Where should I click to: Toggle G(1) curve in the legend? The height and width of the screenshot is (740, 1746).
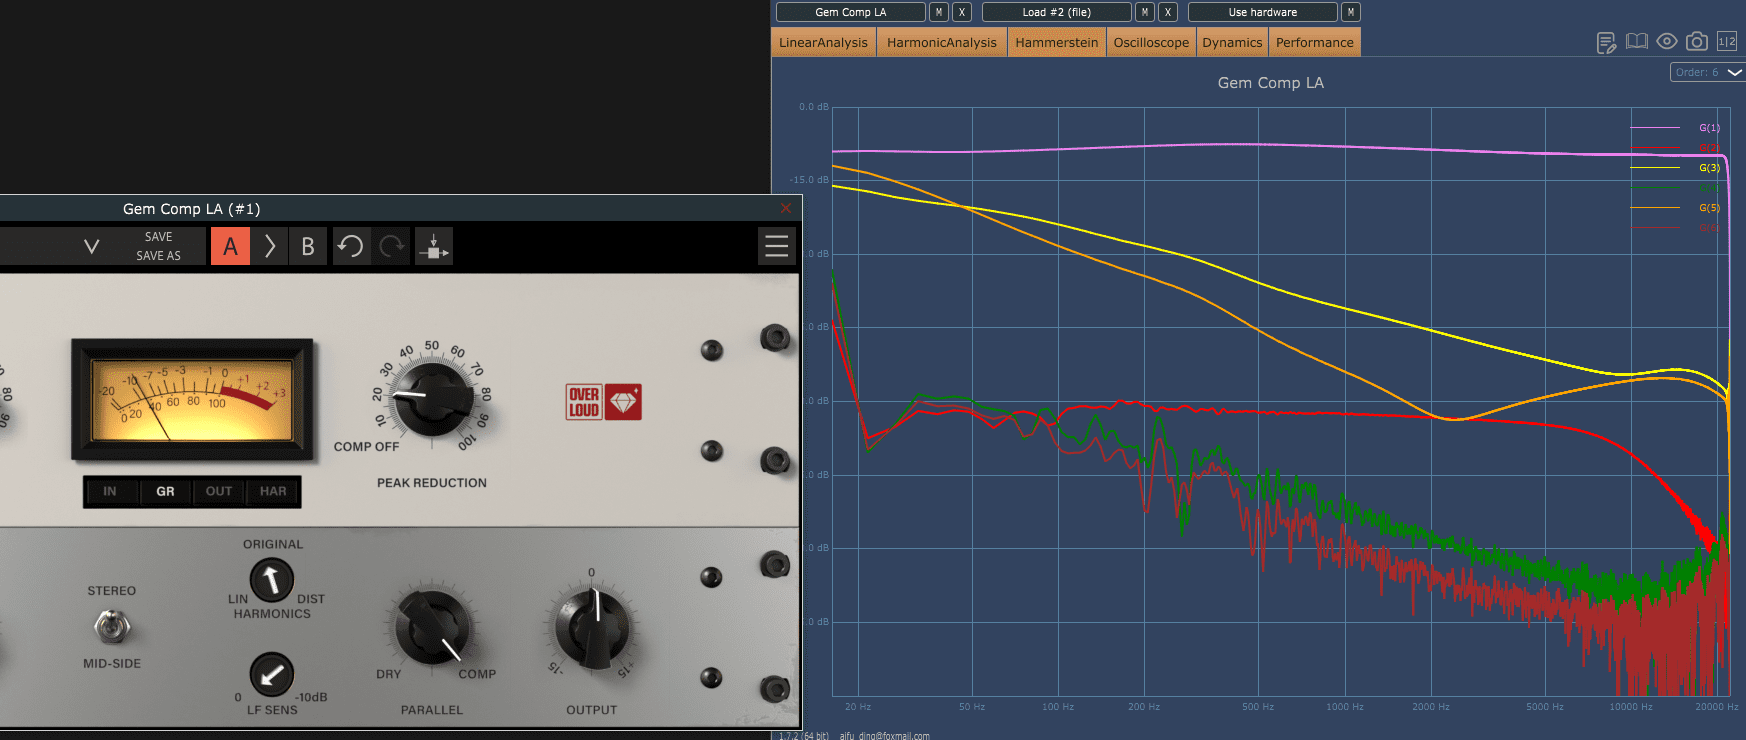[1709, 128]
